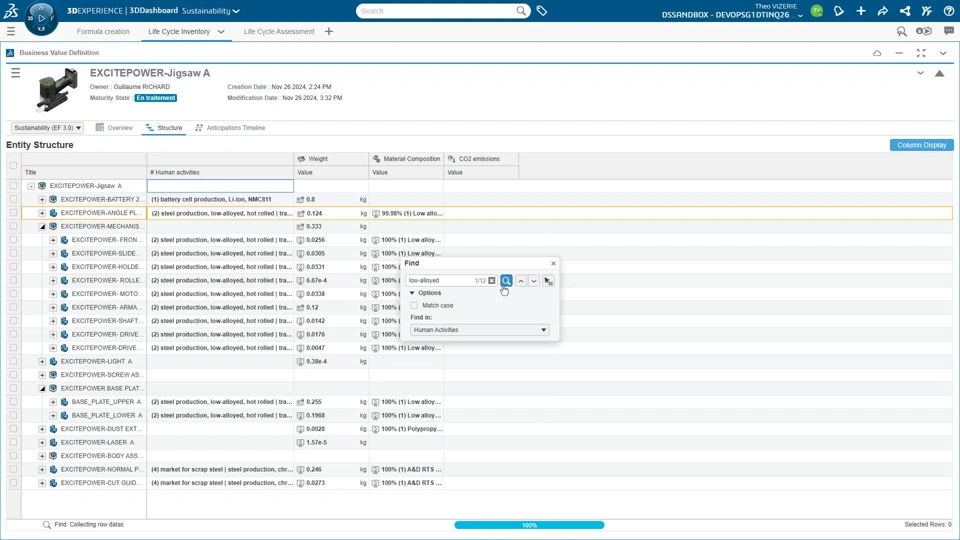Click the share arrow icon
Screen dimensions: 960x540
coord(883,10)
